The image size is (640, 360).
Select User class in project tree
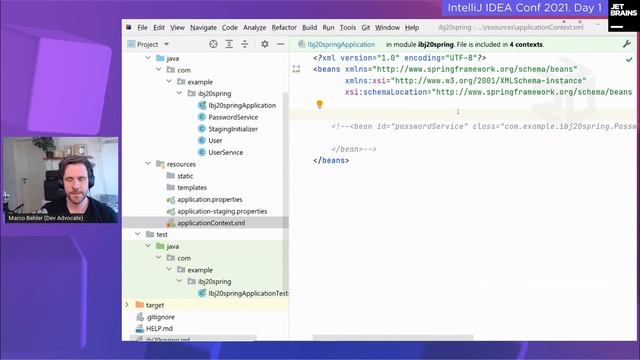[x=215, y=140]
